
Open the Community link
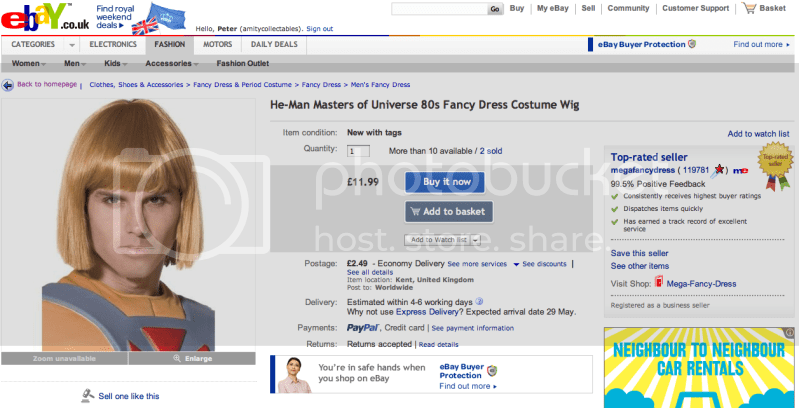(x=628, y=8)
